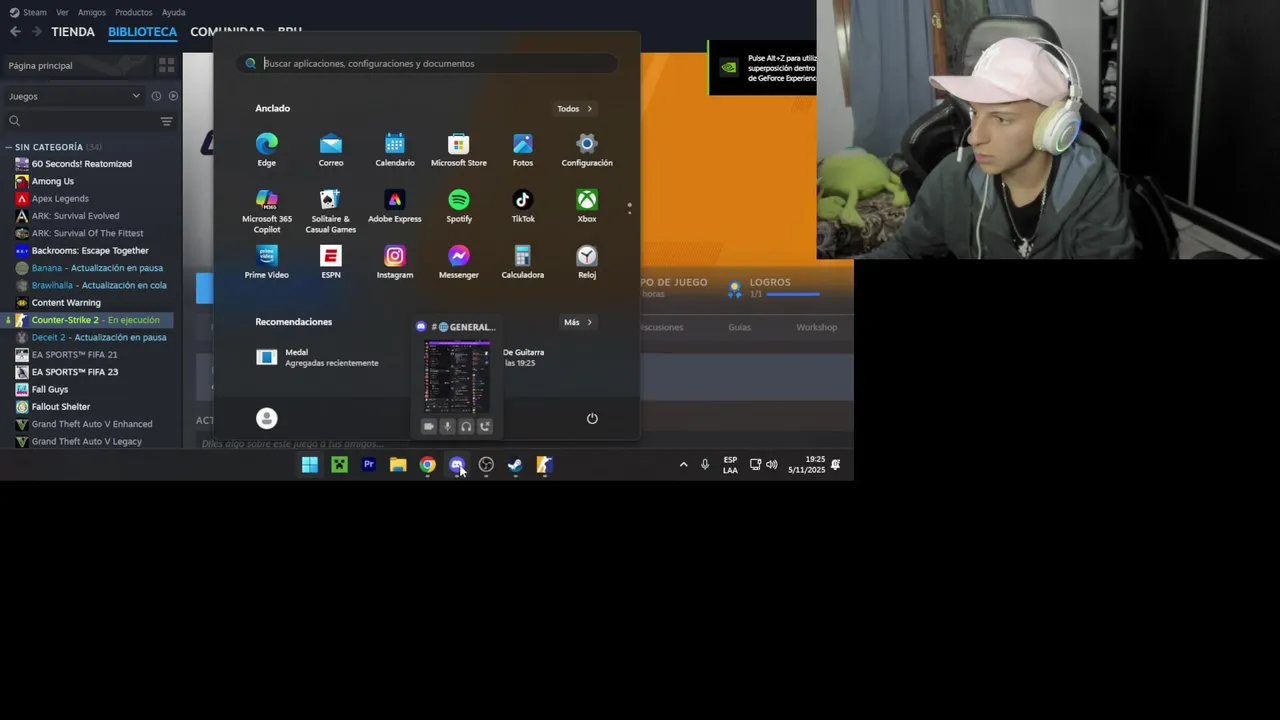Open the TikTok app
The height and width of the screenshot is (720, 1280).
pos(523,206)
